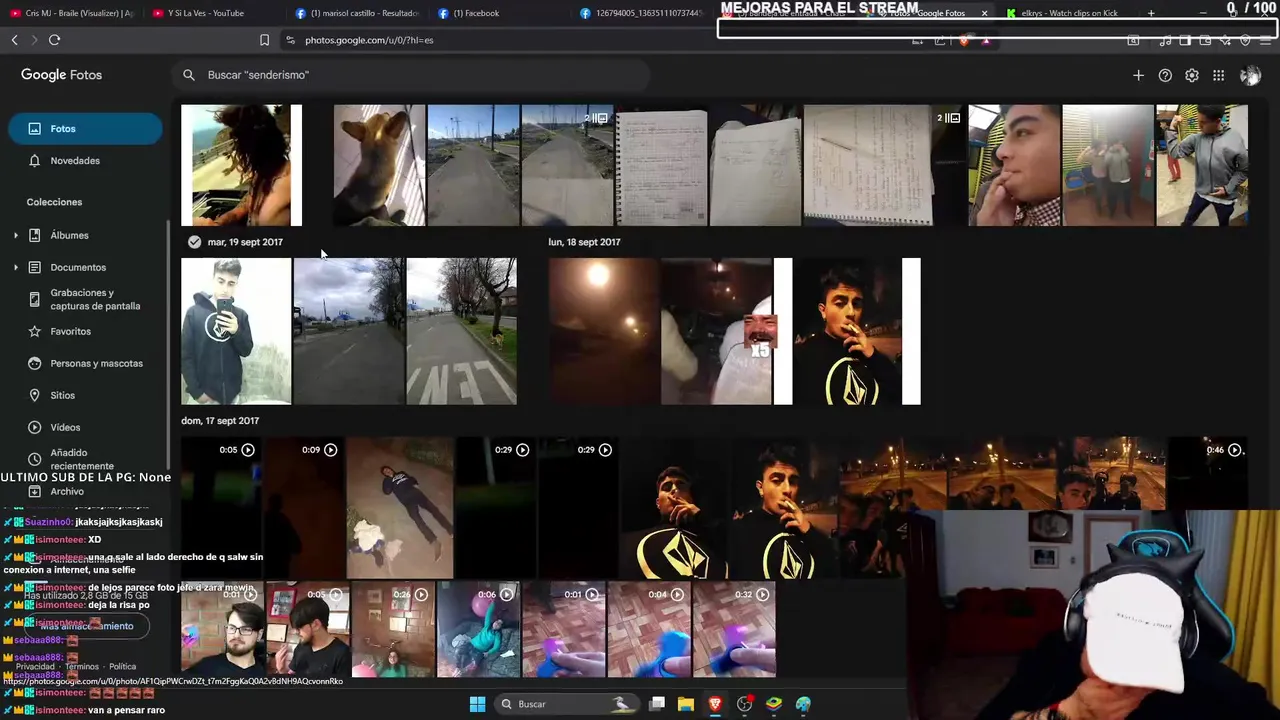Open the person lying on ground photo
Screen dimensions: 1280x720
pos(400,508)
